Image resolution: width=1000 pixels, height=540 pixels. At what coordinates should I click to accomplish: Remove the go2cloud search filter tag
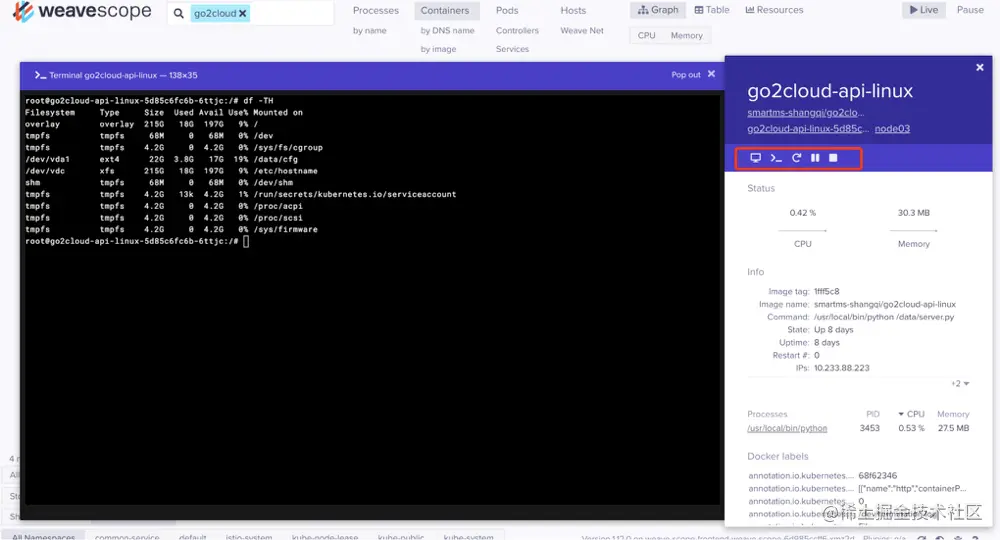pos(243,13)
